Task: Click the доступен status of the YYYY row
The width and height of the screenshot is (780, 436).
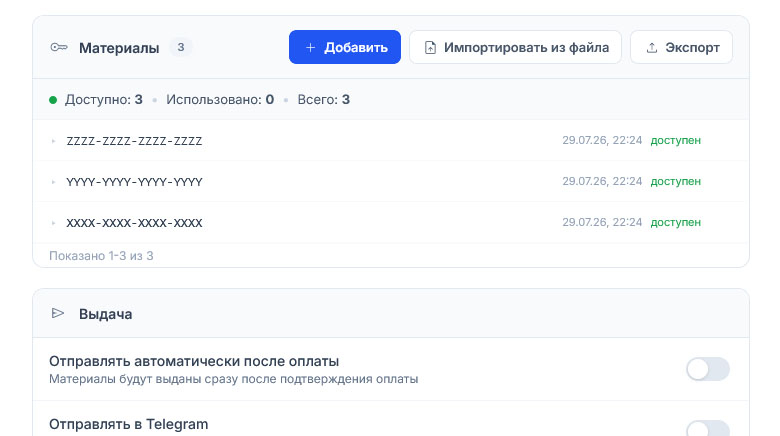Action: (676, 182)
